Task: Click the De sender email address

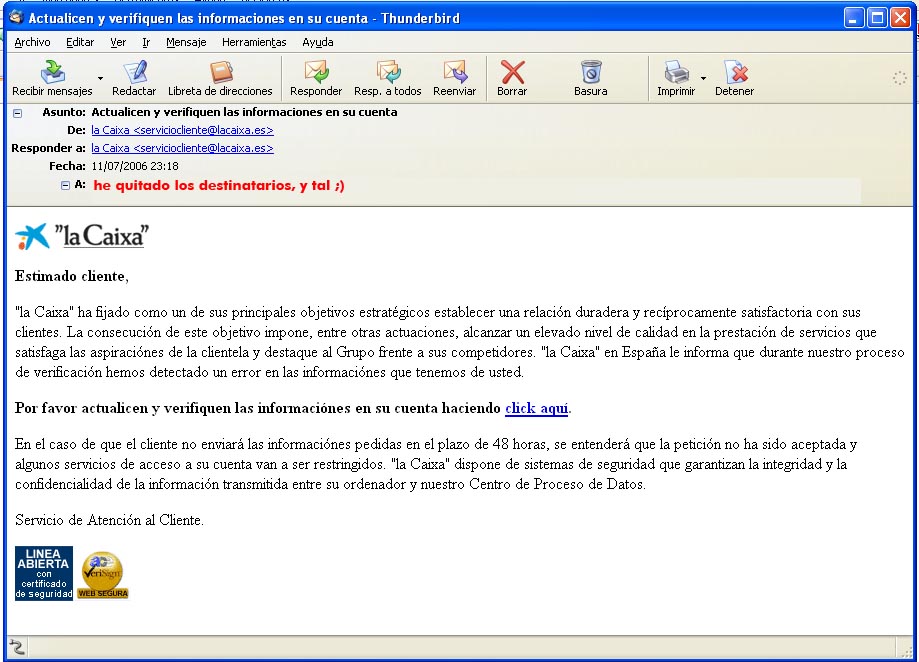Action: pyautogui.click(x=182, y=130)
